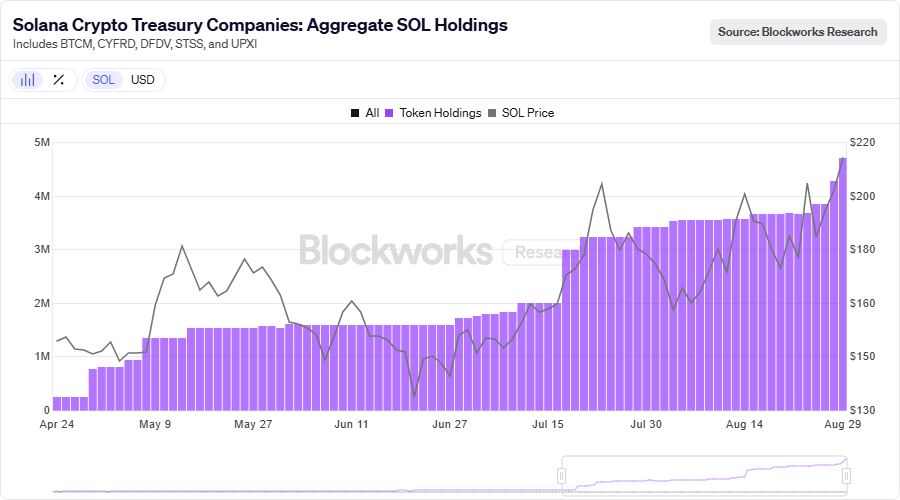Open the Source: Blockworks Research button
Image resolution: width=900 pixels, height=500 pixels.
[798, 32]
